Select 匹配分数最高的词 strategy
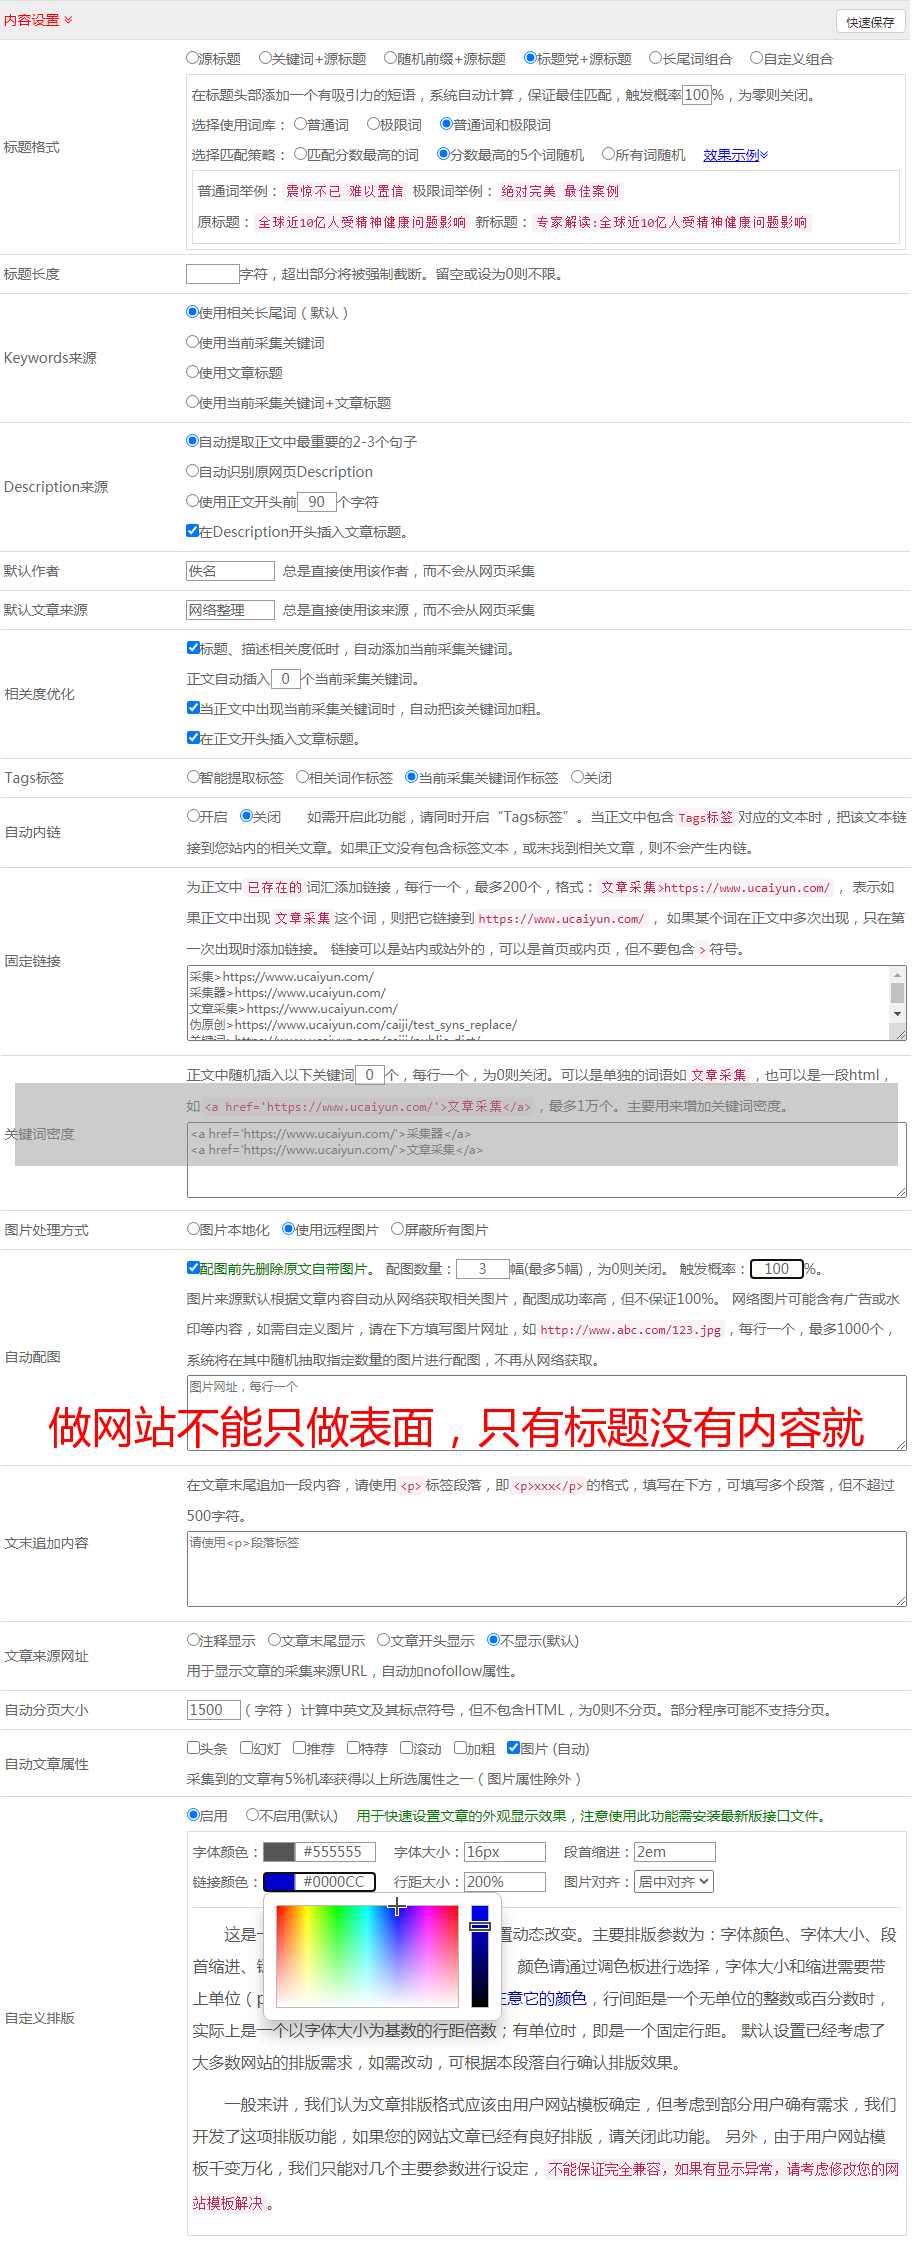 click(x=300, y=154)
